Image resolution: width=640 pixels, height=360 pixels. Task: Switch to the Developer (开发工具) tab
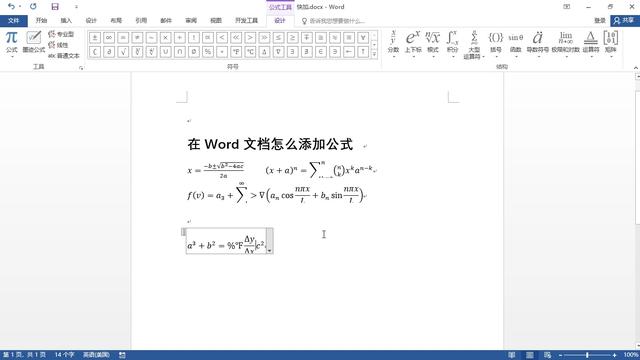[x=247, y=20]
